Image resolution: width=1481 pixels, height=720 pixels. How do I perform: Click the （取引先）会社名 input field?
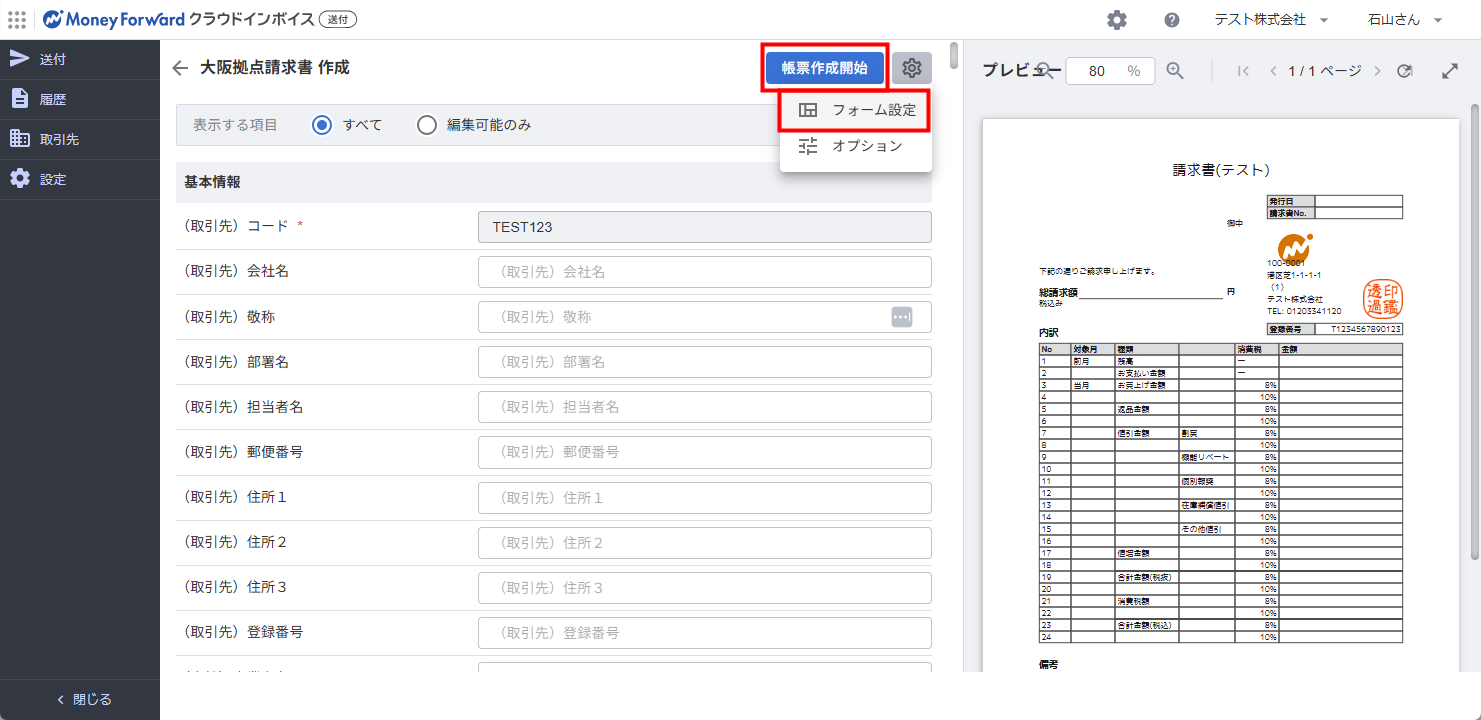704,272
